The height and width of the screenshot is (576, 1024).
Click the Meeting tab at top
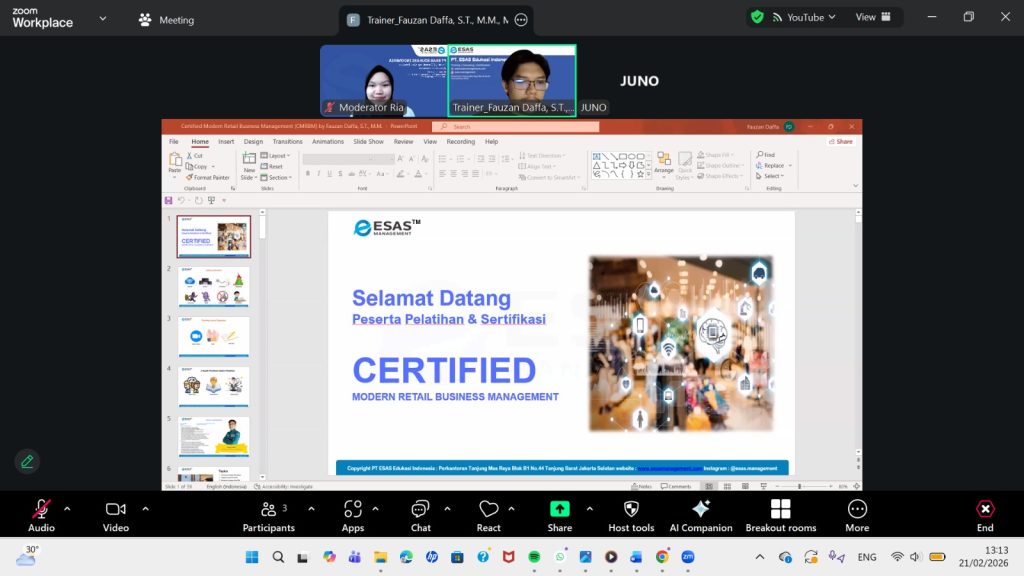click(167, 20)
